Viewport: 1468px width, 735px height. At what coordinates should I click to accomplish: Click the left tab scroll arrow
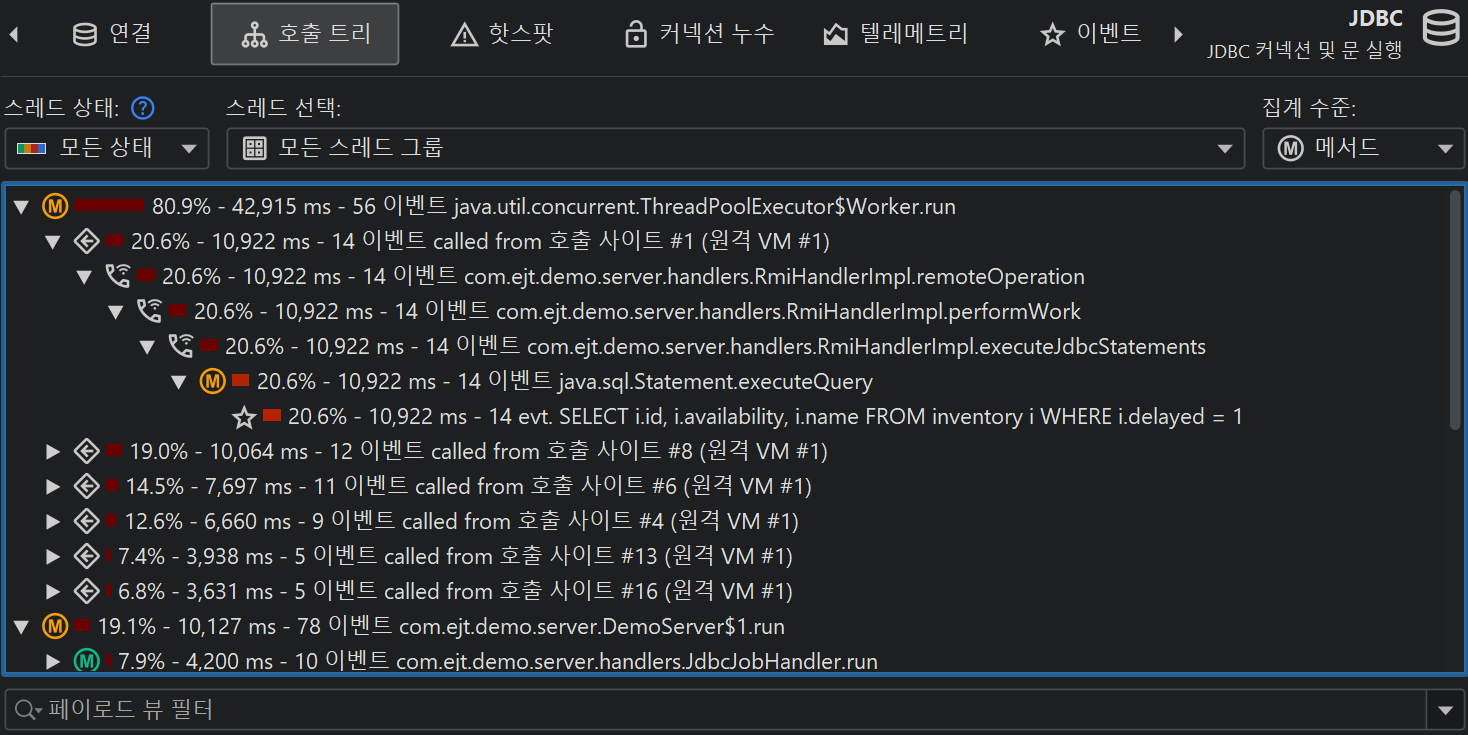coord(14,35)
